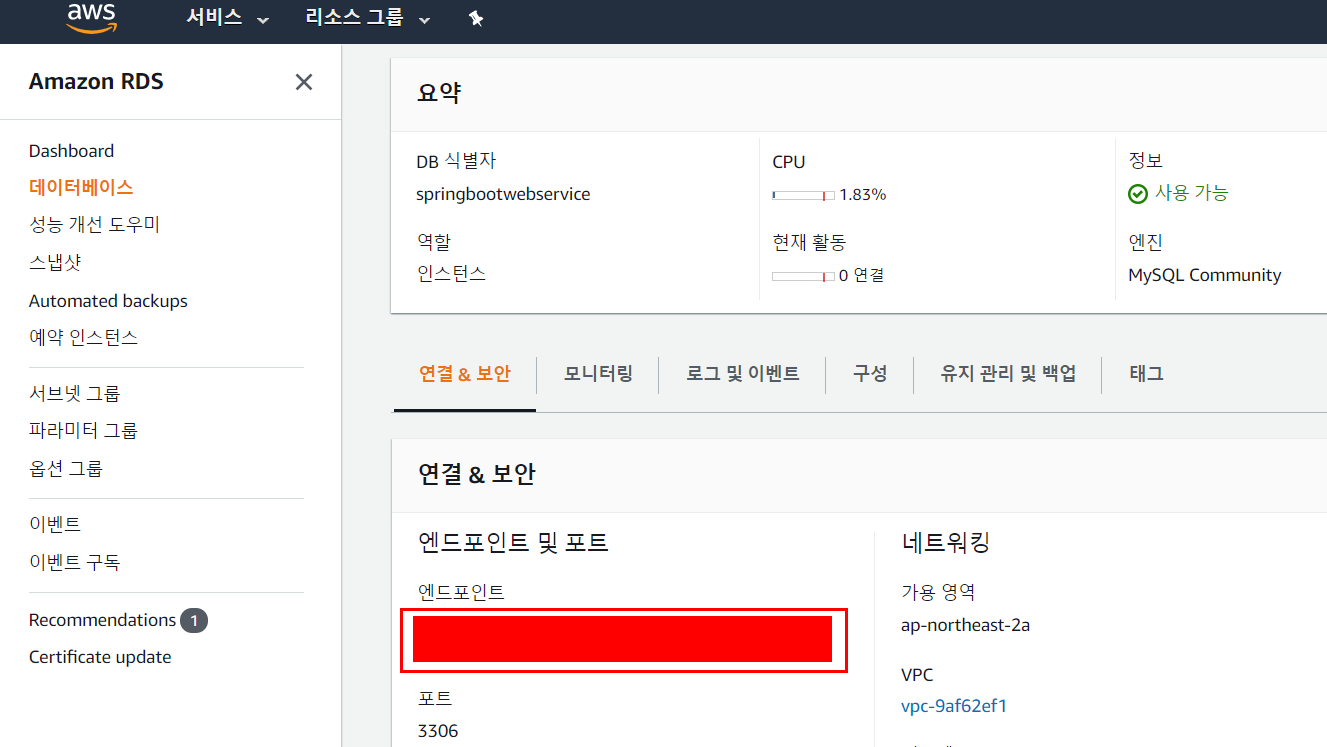Viewport: 1327px width, 747px height.
Task: Click the green 사용 가능 status icon
Action: [1138, 194]
